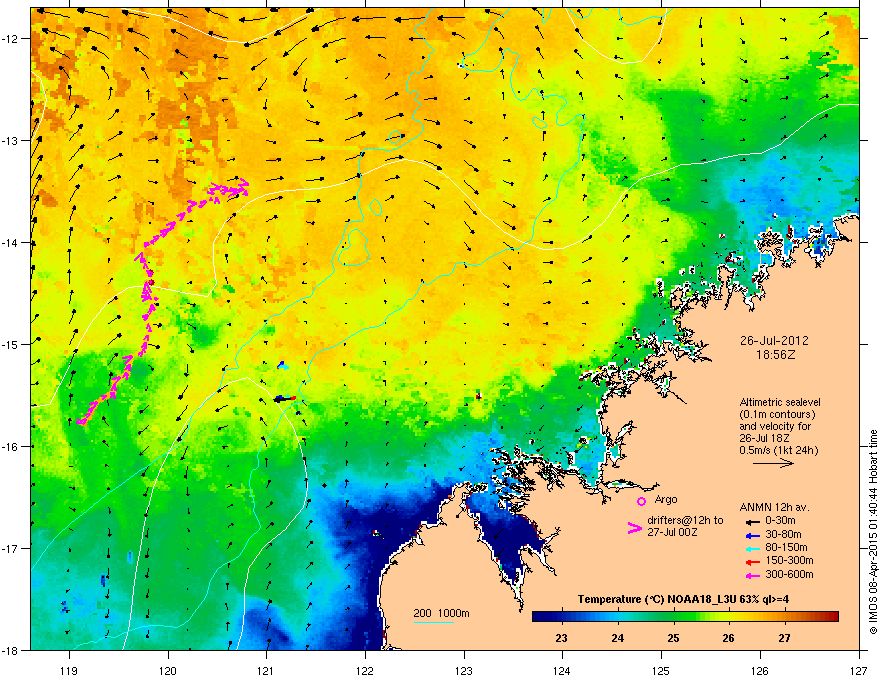Click the colorbar tick label 25
Viewport: 880px width, 680px height.
673,638
